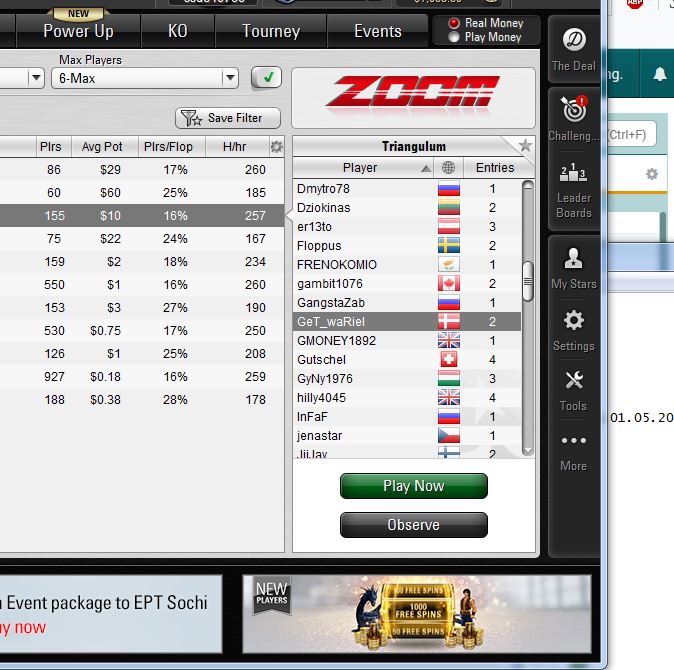Select row with $60 average pot
The image size is (674, 670).
coord(142,193)
